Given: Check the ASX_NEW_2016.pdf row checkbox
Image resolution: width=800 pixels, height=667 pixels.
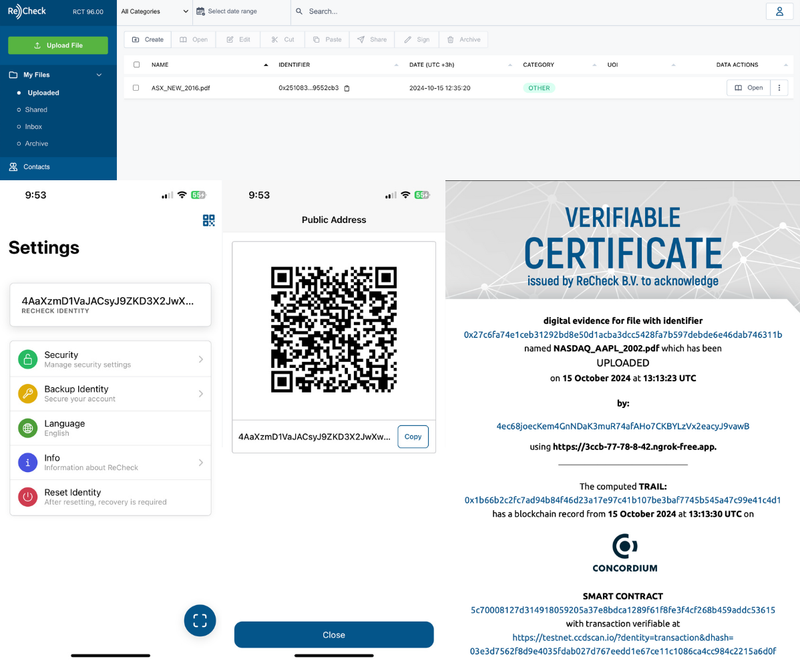Looking at the screenshot, I should click(136, 88).
